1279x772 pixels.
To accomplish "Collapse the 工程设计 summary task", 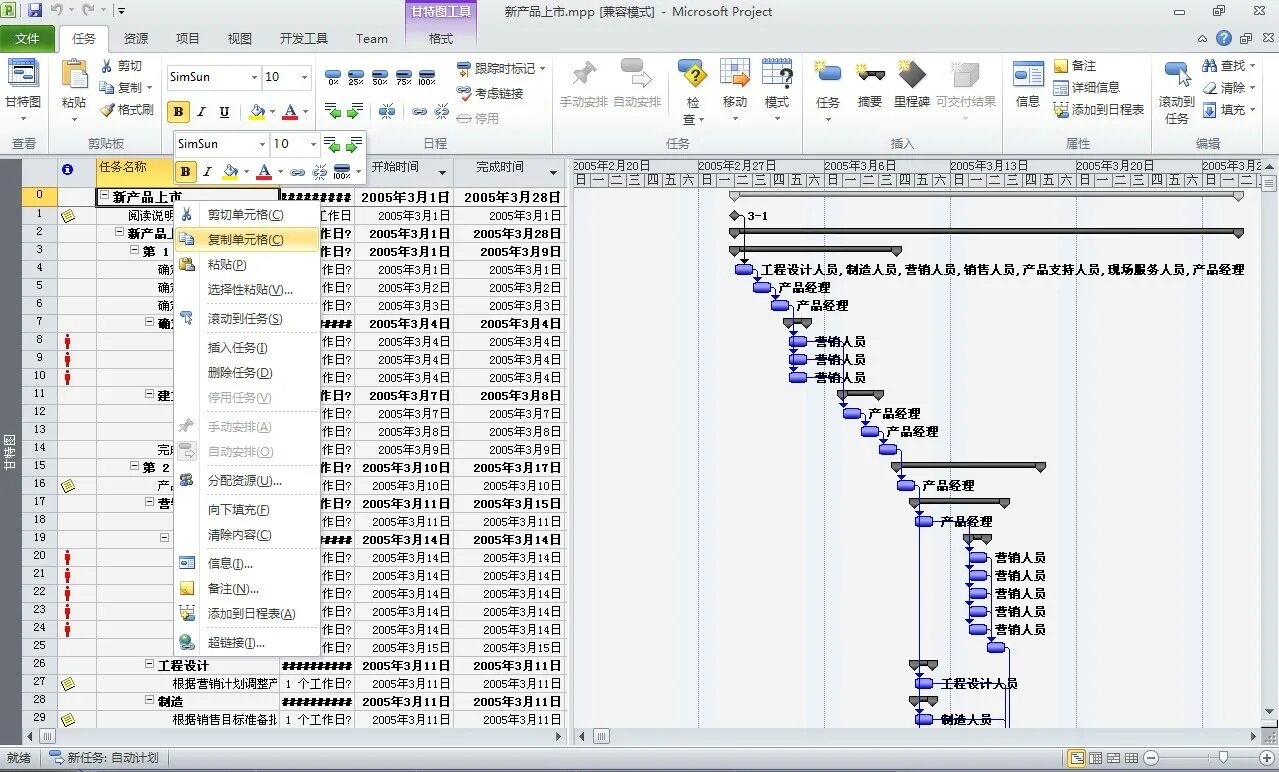I will coord(150,664).
